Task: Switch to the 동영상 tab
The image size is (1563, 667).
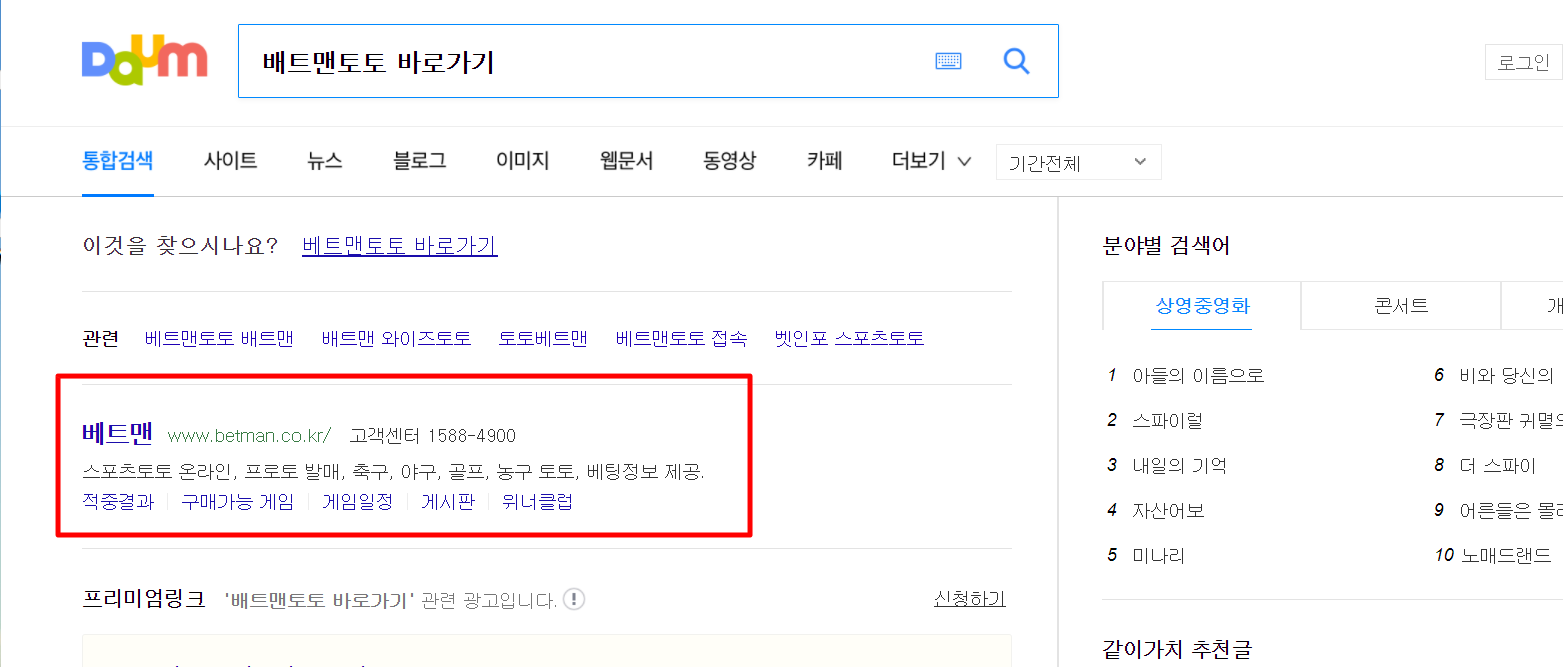Action: (730, 161)
